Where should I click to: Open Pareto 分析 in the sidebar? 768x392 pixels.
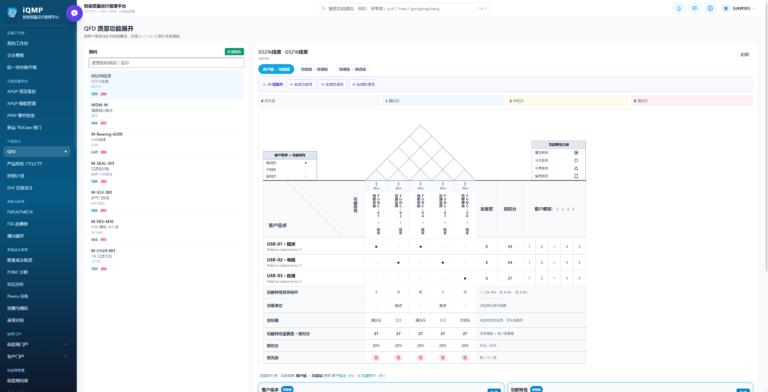tap(37, 296)
